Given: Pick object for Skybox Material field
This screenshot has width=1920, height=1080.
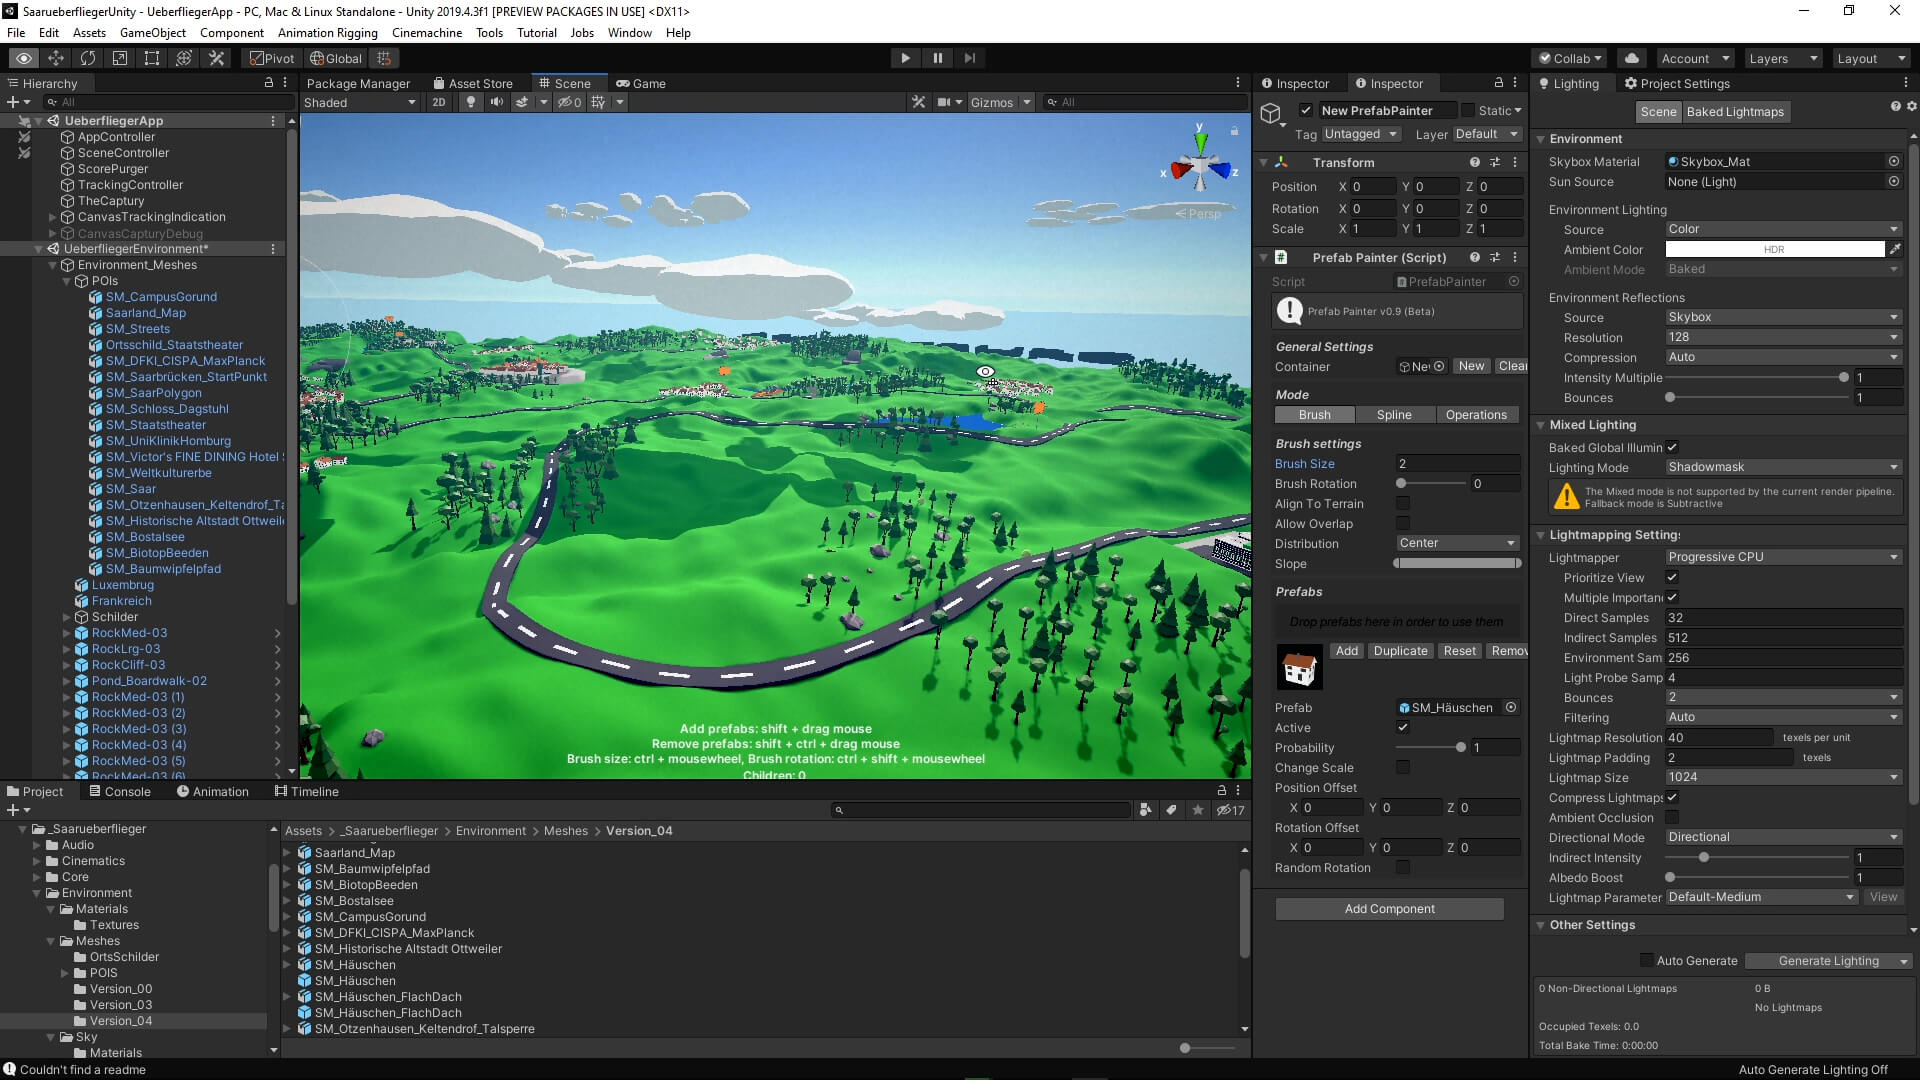Looking at the screenshot, I should point(1893,161).
